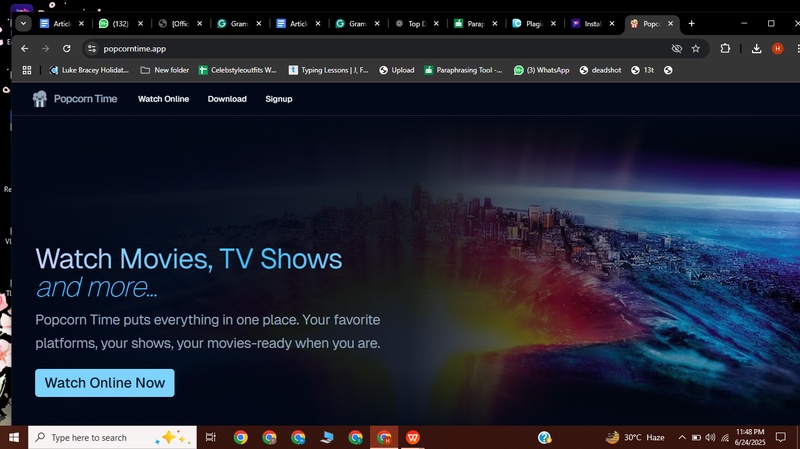Show hidden system tray icons chevron
Screen dimensions: 800x449
point(682,437)
